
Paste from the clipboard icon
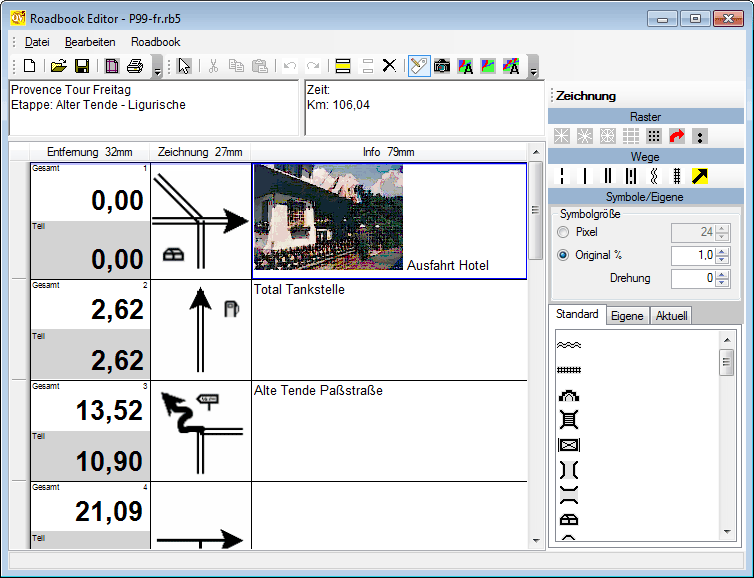(x=260, y=66)
